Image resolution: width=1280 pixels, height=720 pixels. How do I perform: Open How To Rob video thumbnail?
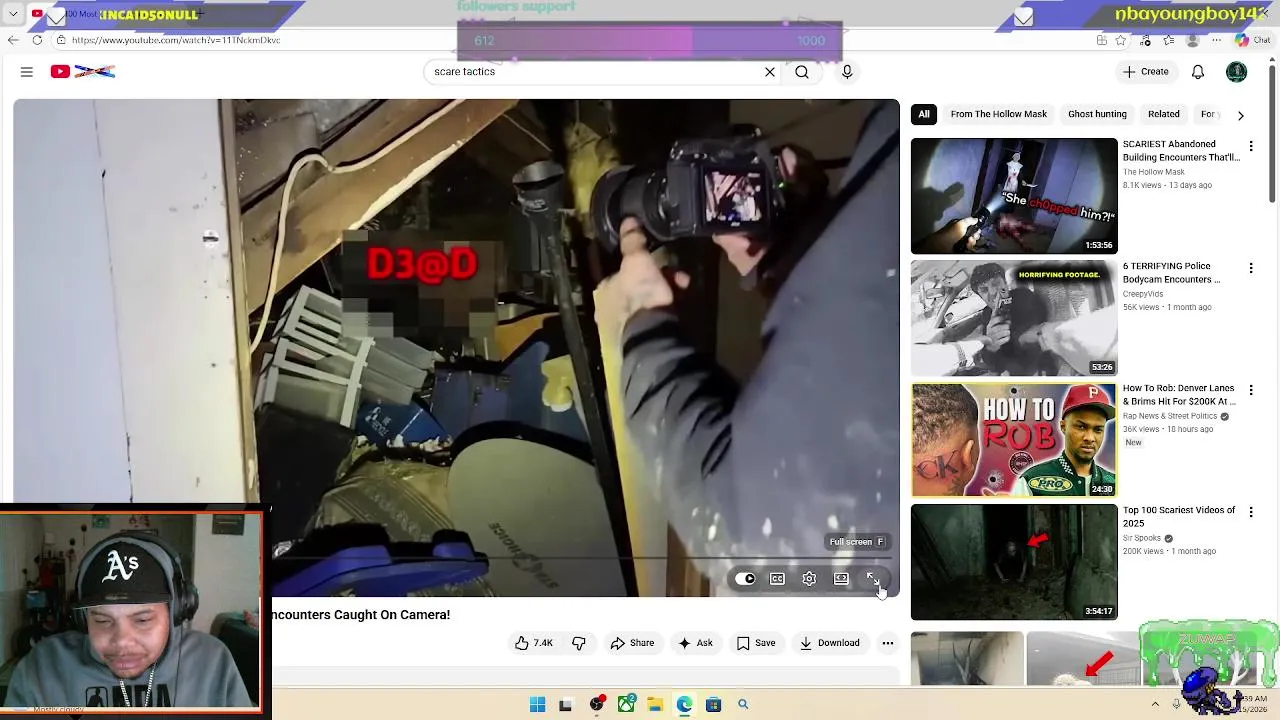1014,440
